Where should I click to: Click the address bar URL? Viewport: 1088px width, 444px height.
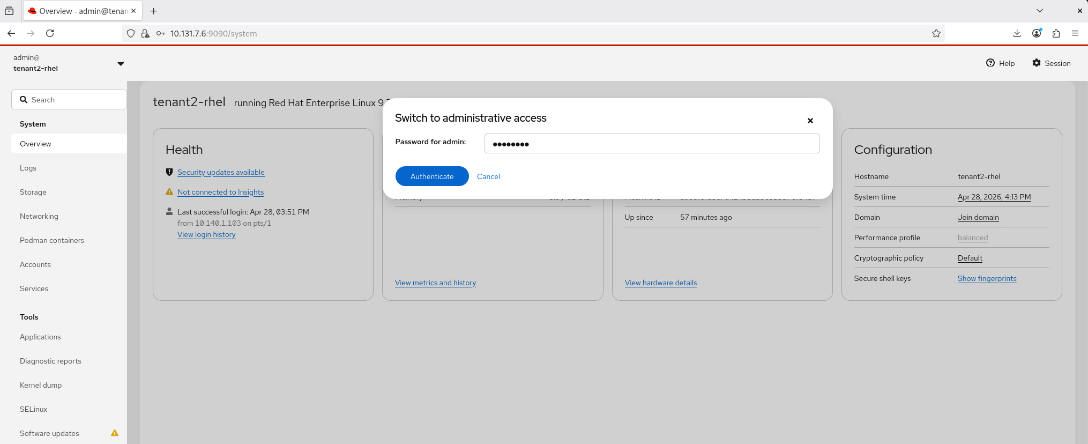pos(214,33)
